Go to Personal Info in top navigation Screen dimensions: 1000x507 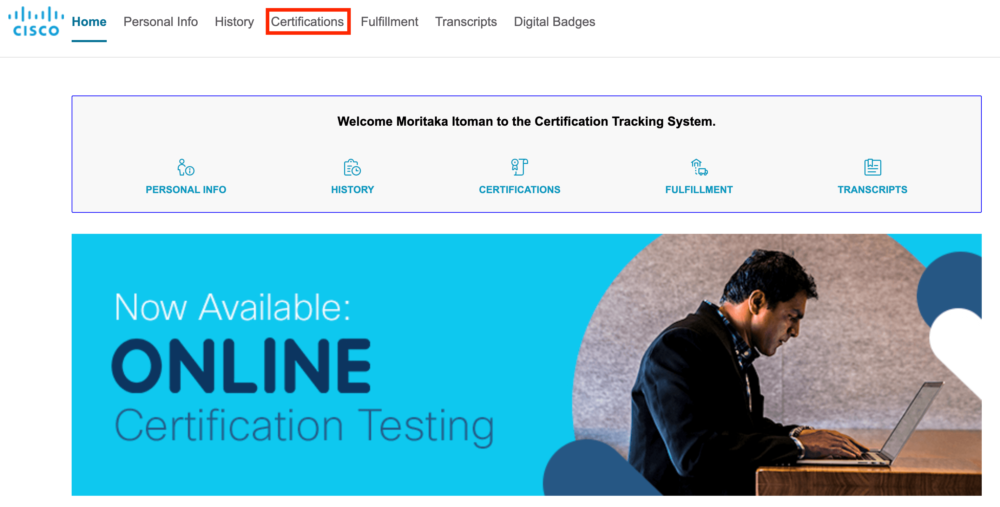pos(161,22)
